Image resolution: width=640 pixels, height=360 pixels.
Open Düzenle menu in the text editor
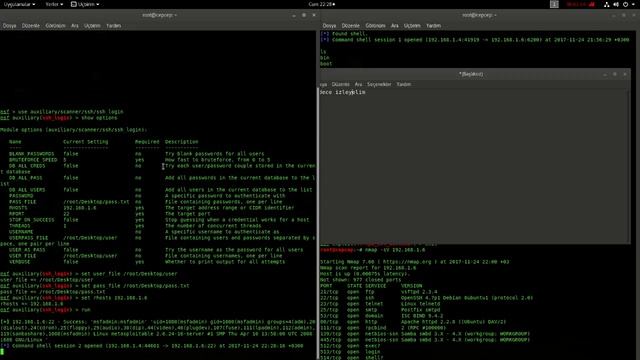[x=341, y=84]
